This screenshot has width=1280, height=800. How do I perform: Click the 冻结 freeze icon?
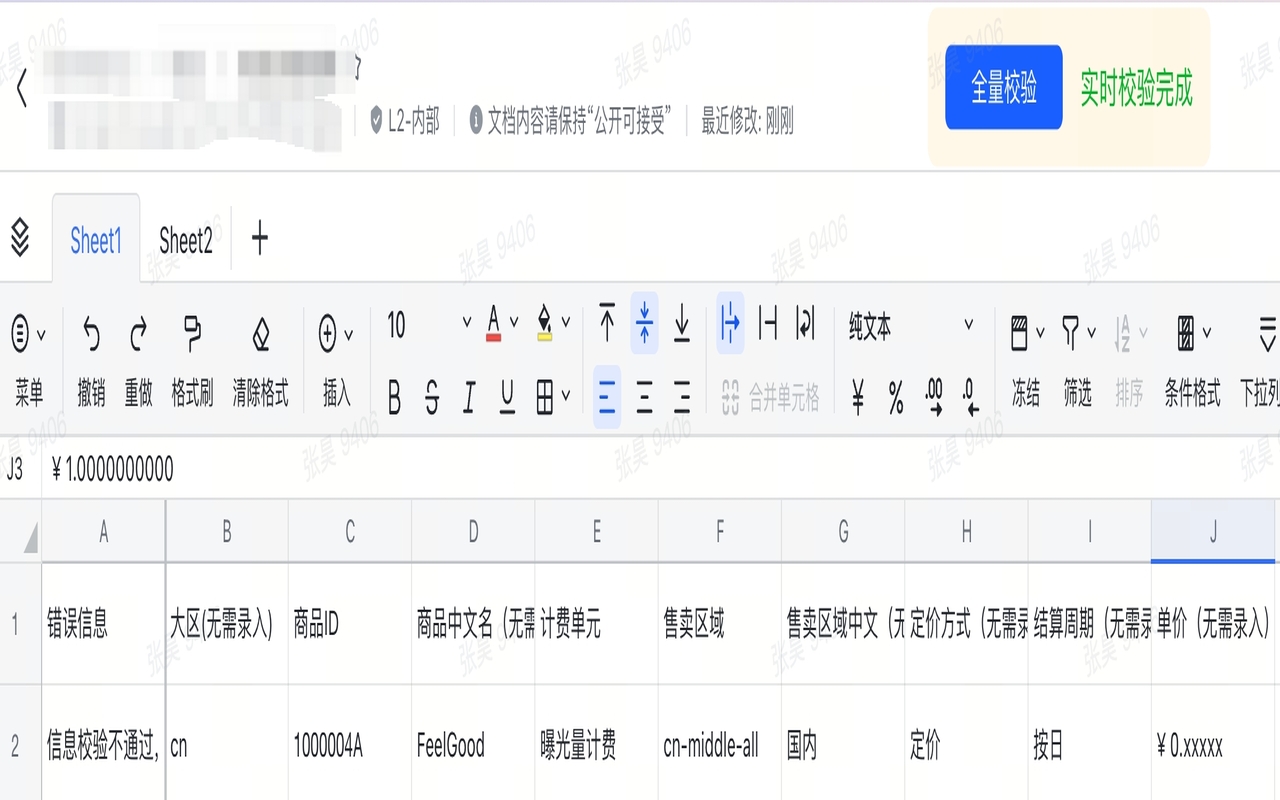tap(1020, 335)
